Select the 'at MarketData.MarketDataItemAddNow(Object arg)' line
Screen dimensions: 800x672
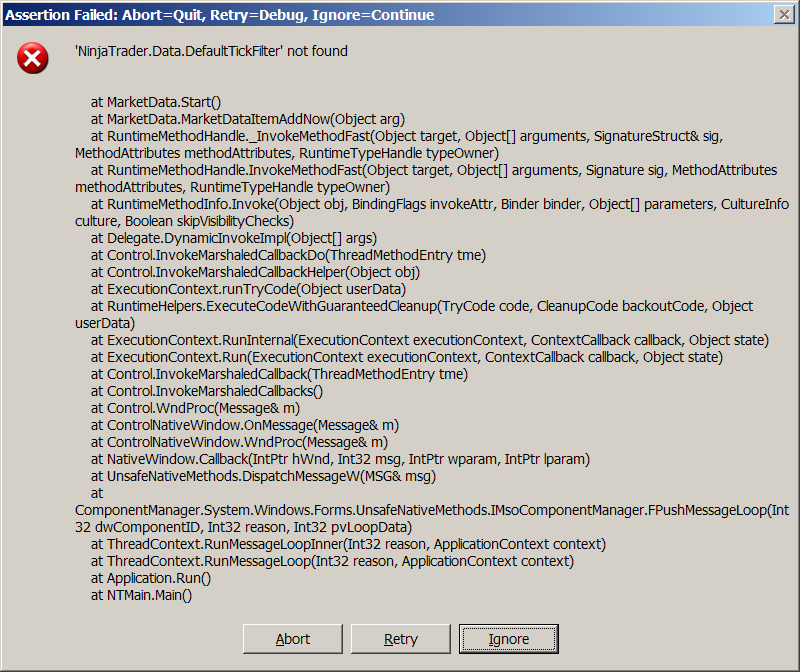click(x=248, y=119)
